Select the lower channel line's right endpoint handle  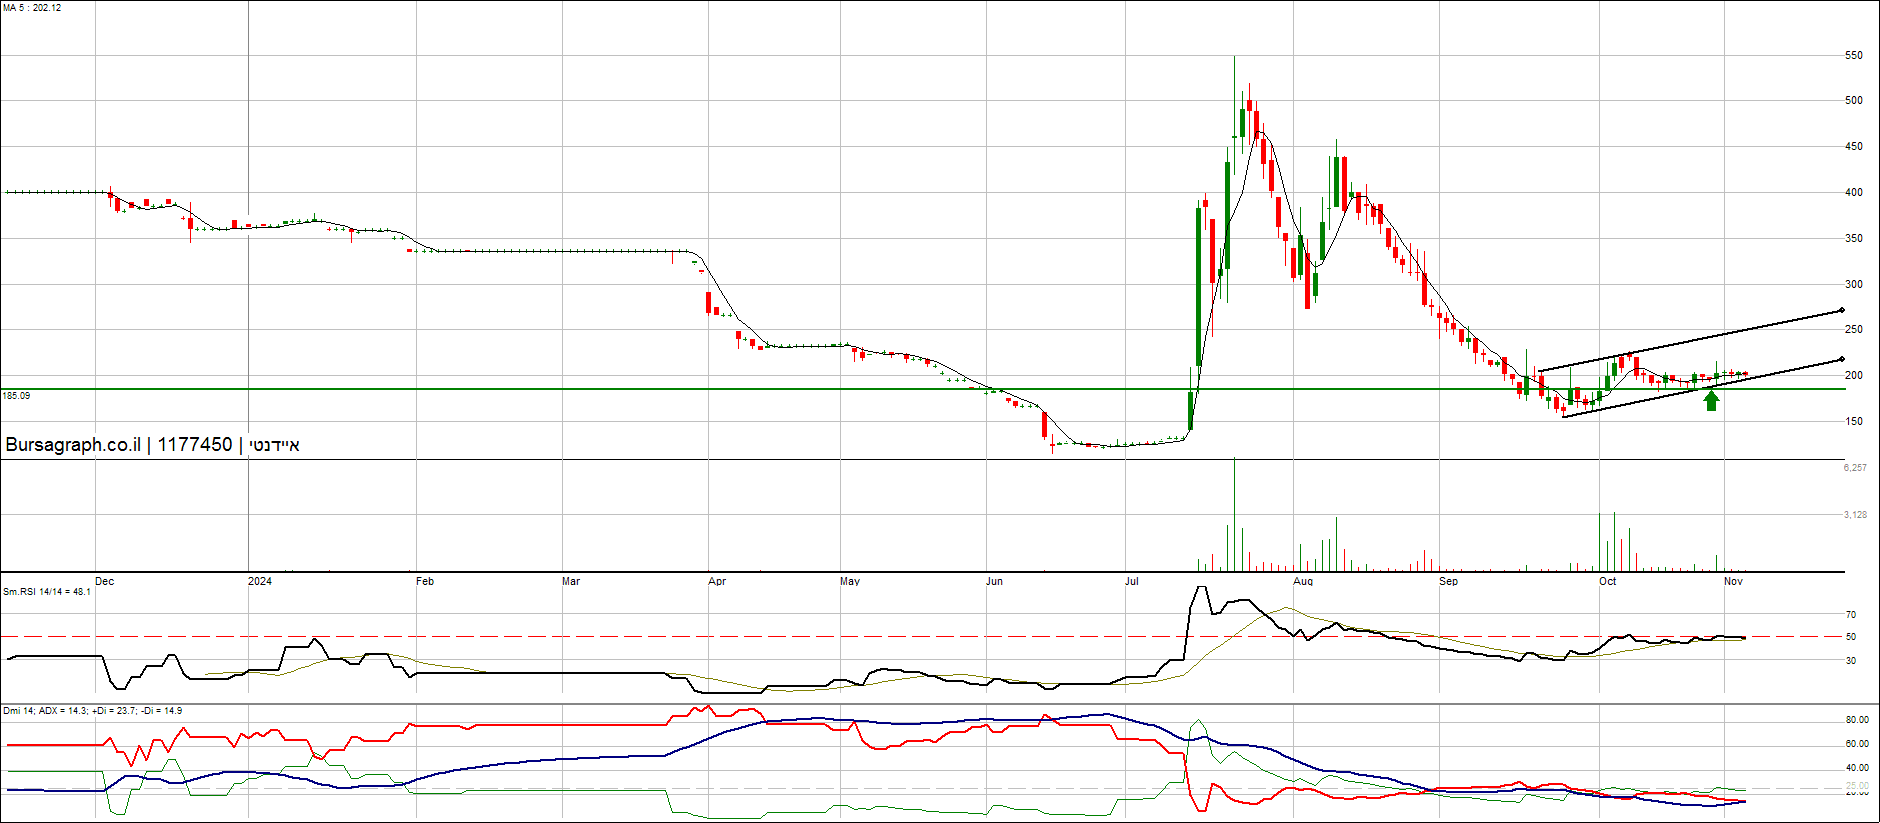pyautogui.click(x=1841, y=360)
